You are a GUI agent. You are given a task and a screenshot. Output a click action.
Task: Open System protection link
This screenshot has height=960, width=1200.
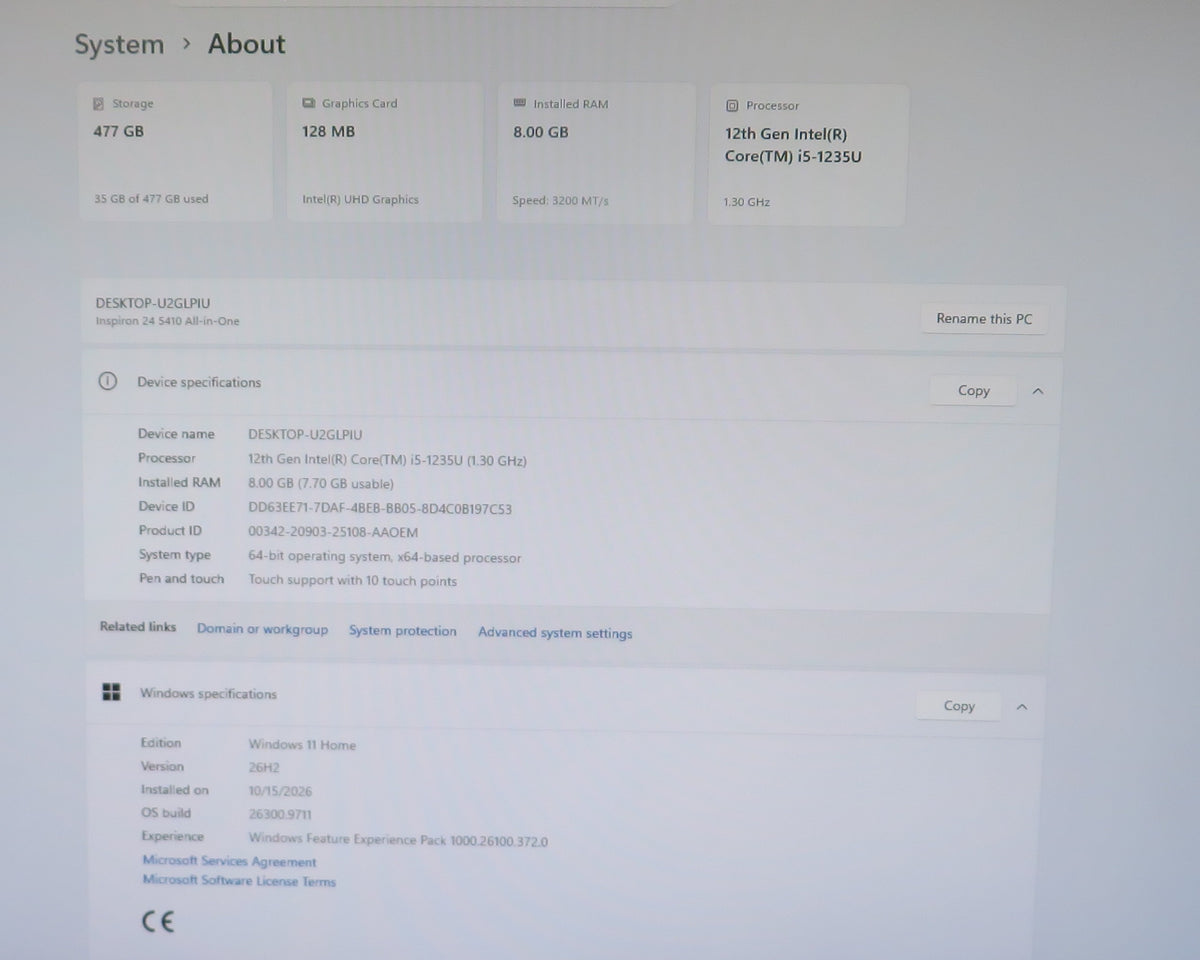pyautogui.click(x=402, y=631)
